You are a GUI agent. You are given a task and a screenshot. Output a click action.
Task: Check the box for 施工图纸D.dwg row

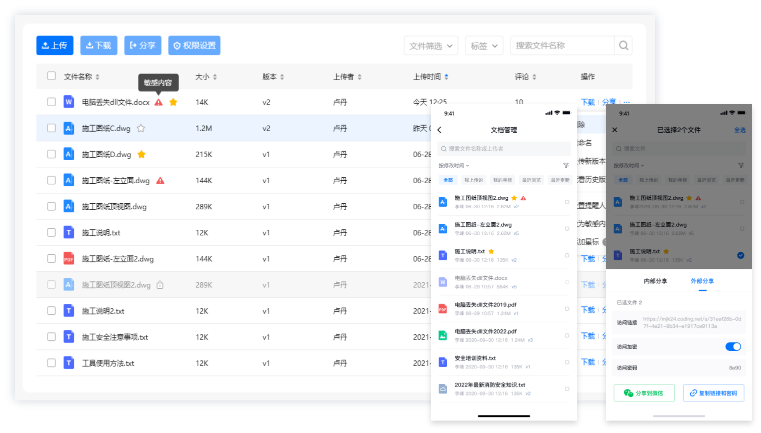pyautogui.click(x=51, y=154)
